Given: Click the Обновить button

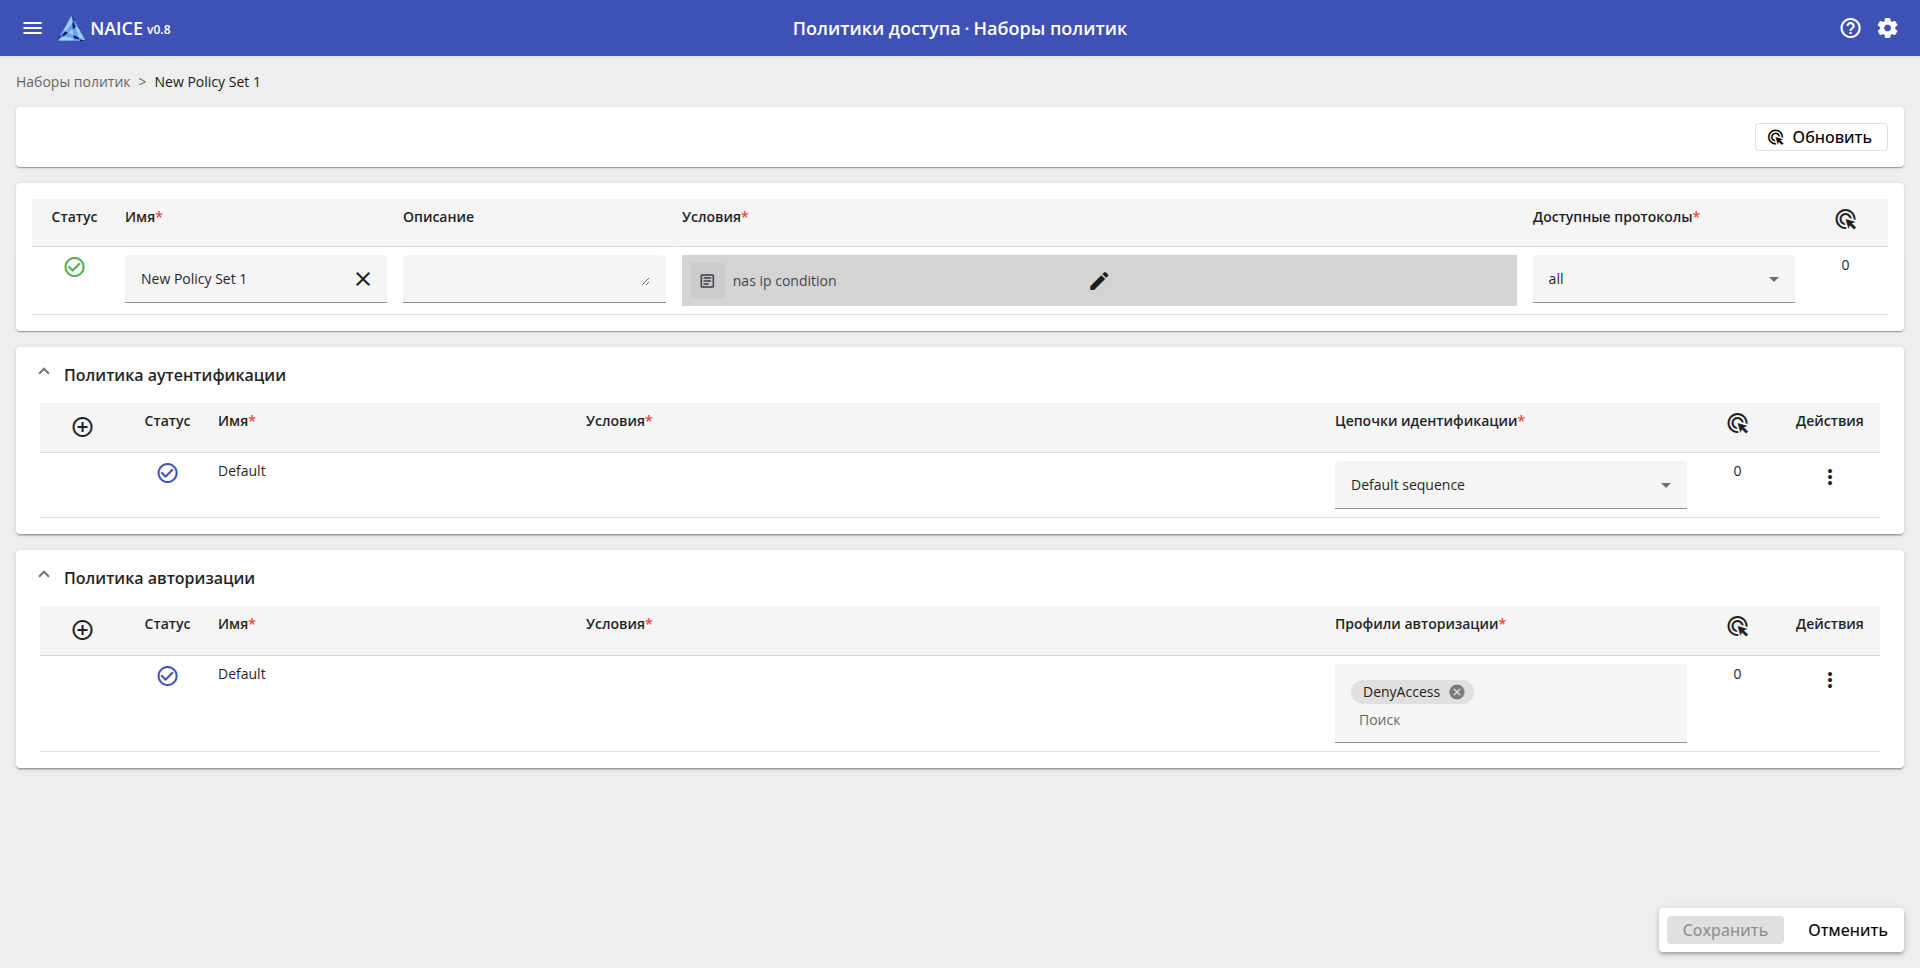Looking at the screenshot, I should click(1820, 137).
